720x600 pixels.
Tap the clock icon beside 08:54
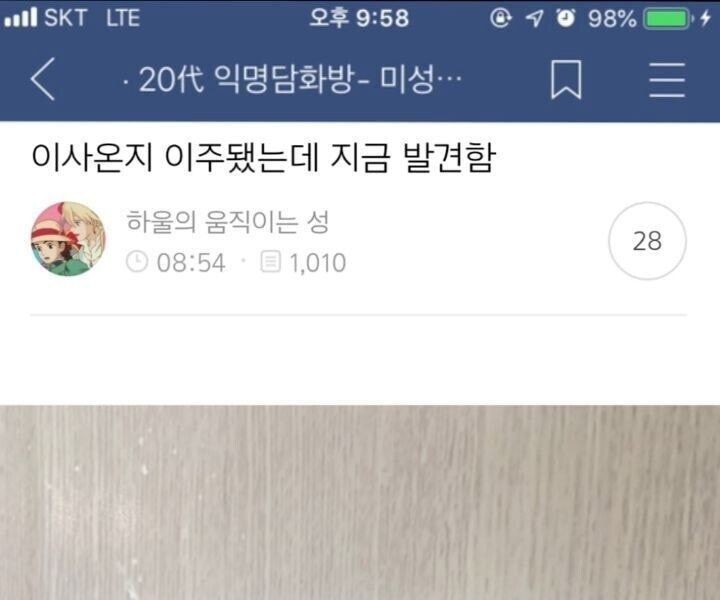137,262
